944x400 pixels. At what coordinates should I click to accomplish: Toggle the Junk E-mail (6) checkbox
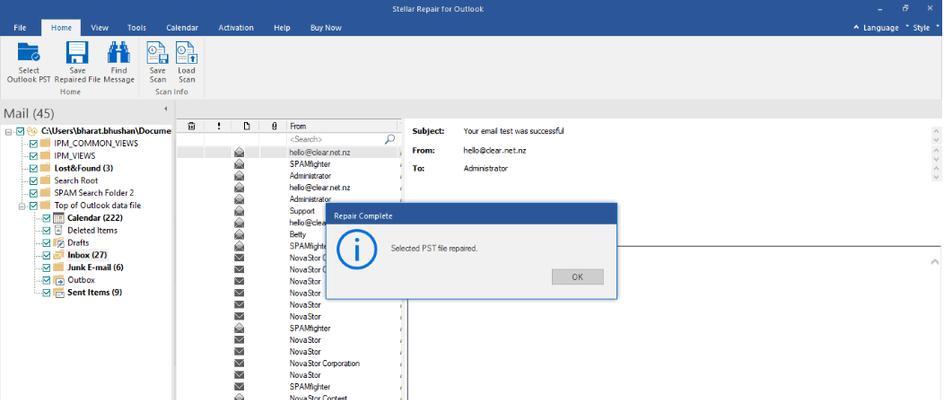[x=46, y=267]
